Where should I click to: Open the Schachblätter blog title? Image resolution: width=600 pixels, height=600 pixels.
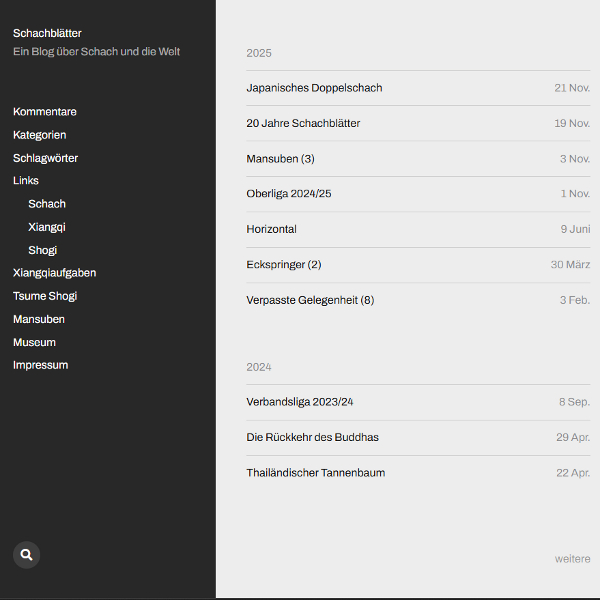click(47, 33)
